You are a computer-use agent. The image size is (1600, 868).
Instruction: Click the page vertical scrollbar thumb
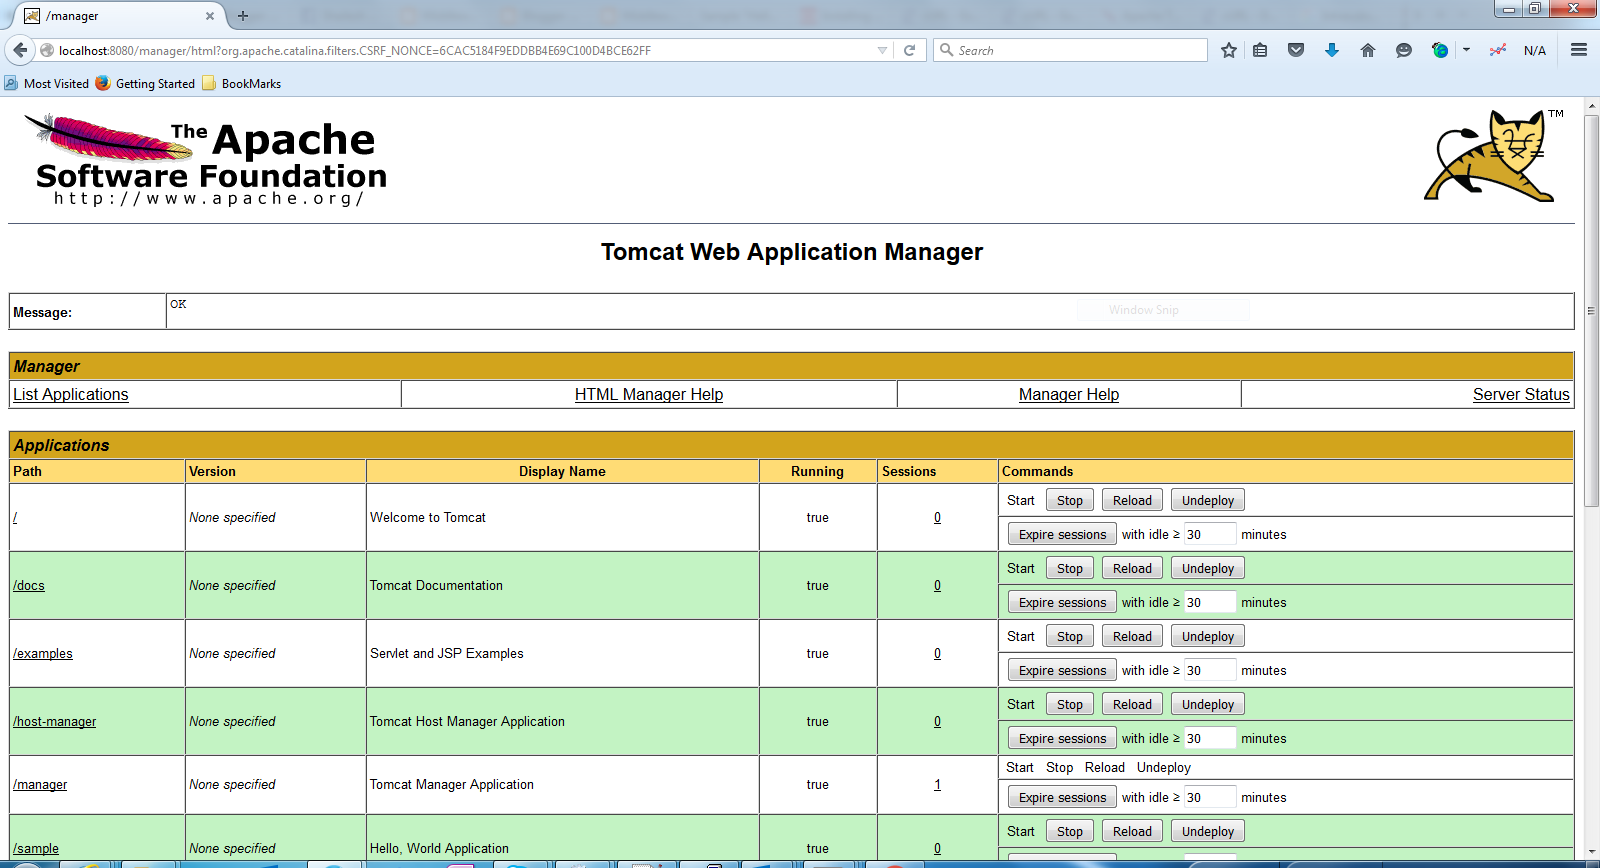tap(1591, 311)
